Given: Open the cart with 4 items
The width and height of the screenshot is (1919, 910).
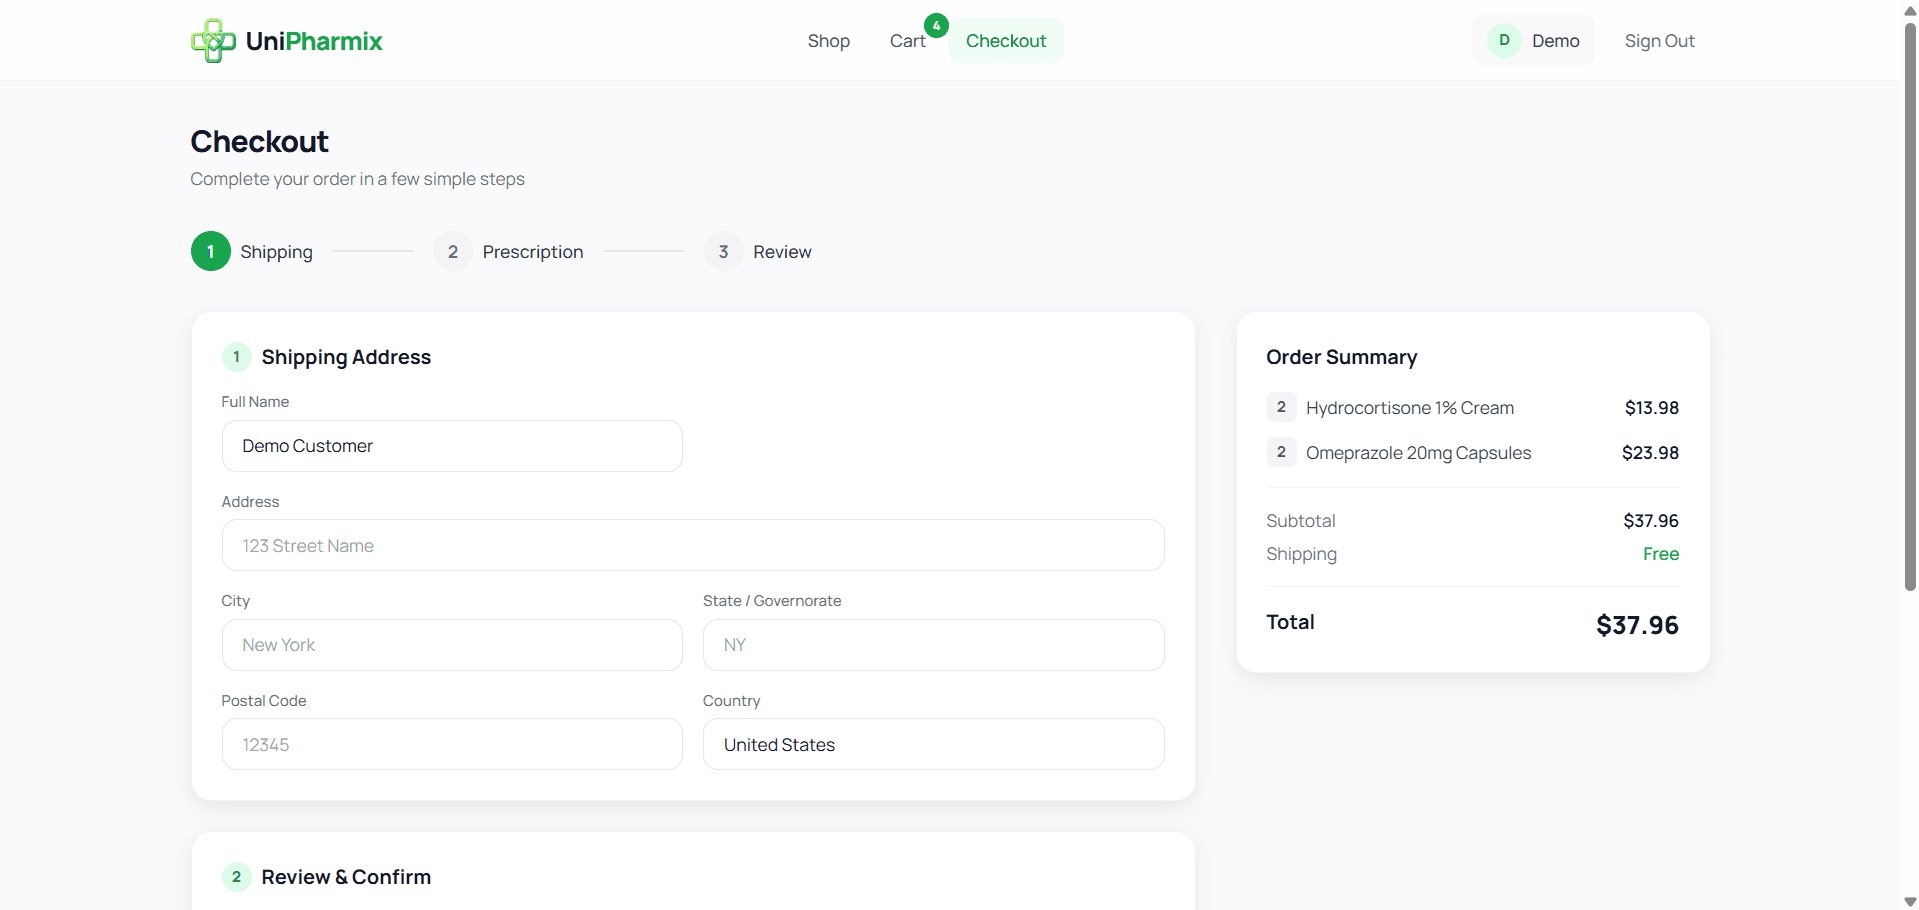Looking at the screenshot, I should [x=908, y=41].
